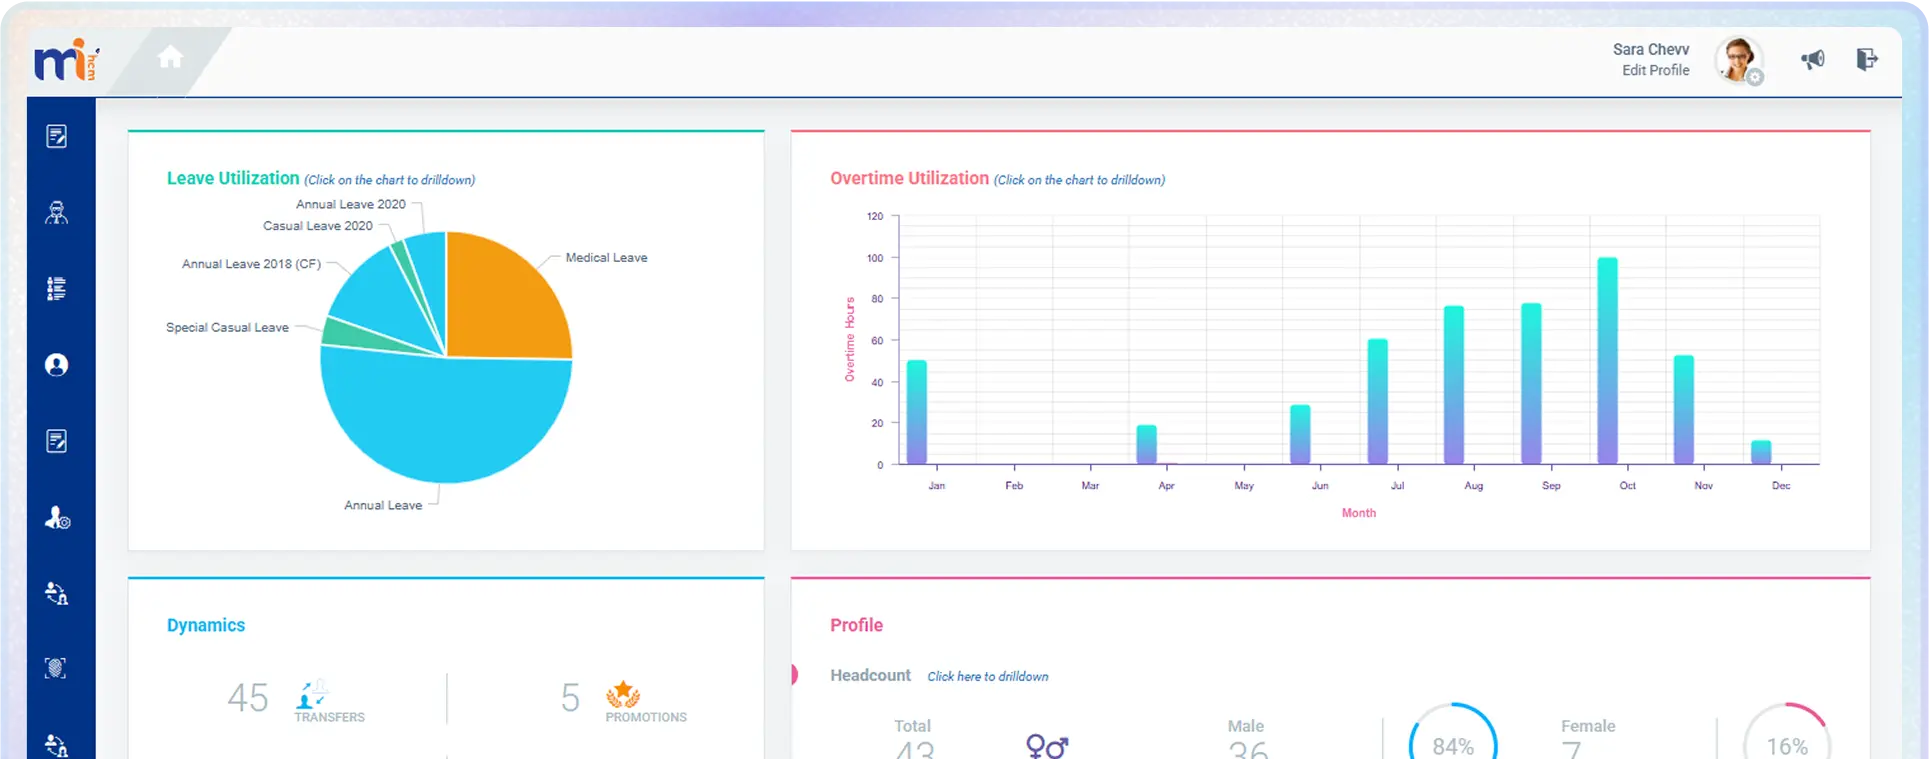The width and height of the screenshot is (1929, 759).
Task: Open the user transfer sidebar icon above fingerprint
Action: [57, 593]
